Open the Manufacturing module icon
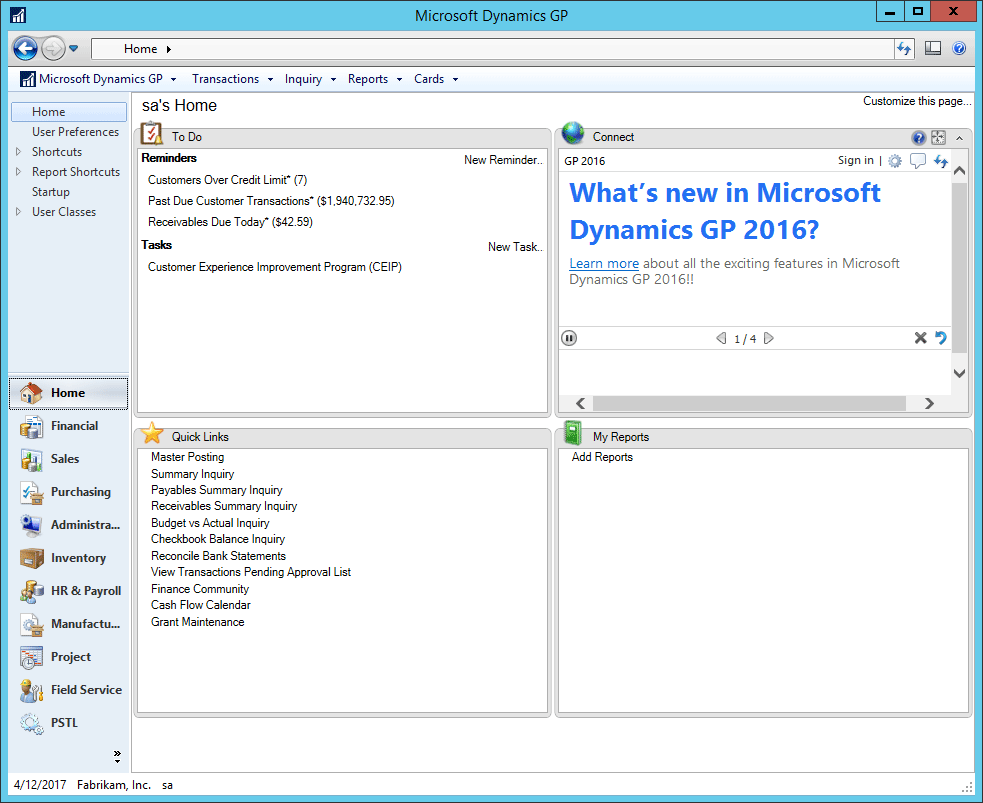This screenshot has width=983, height=803. coord(31,624)
